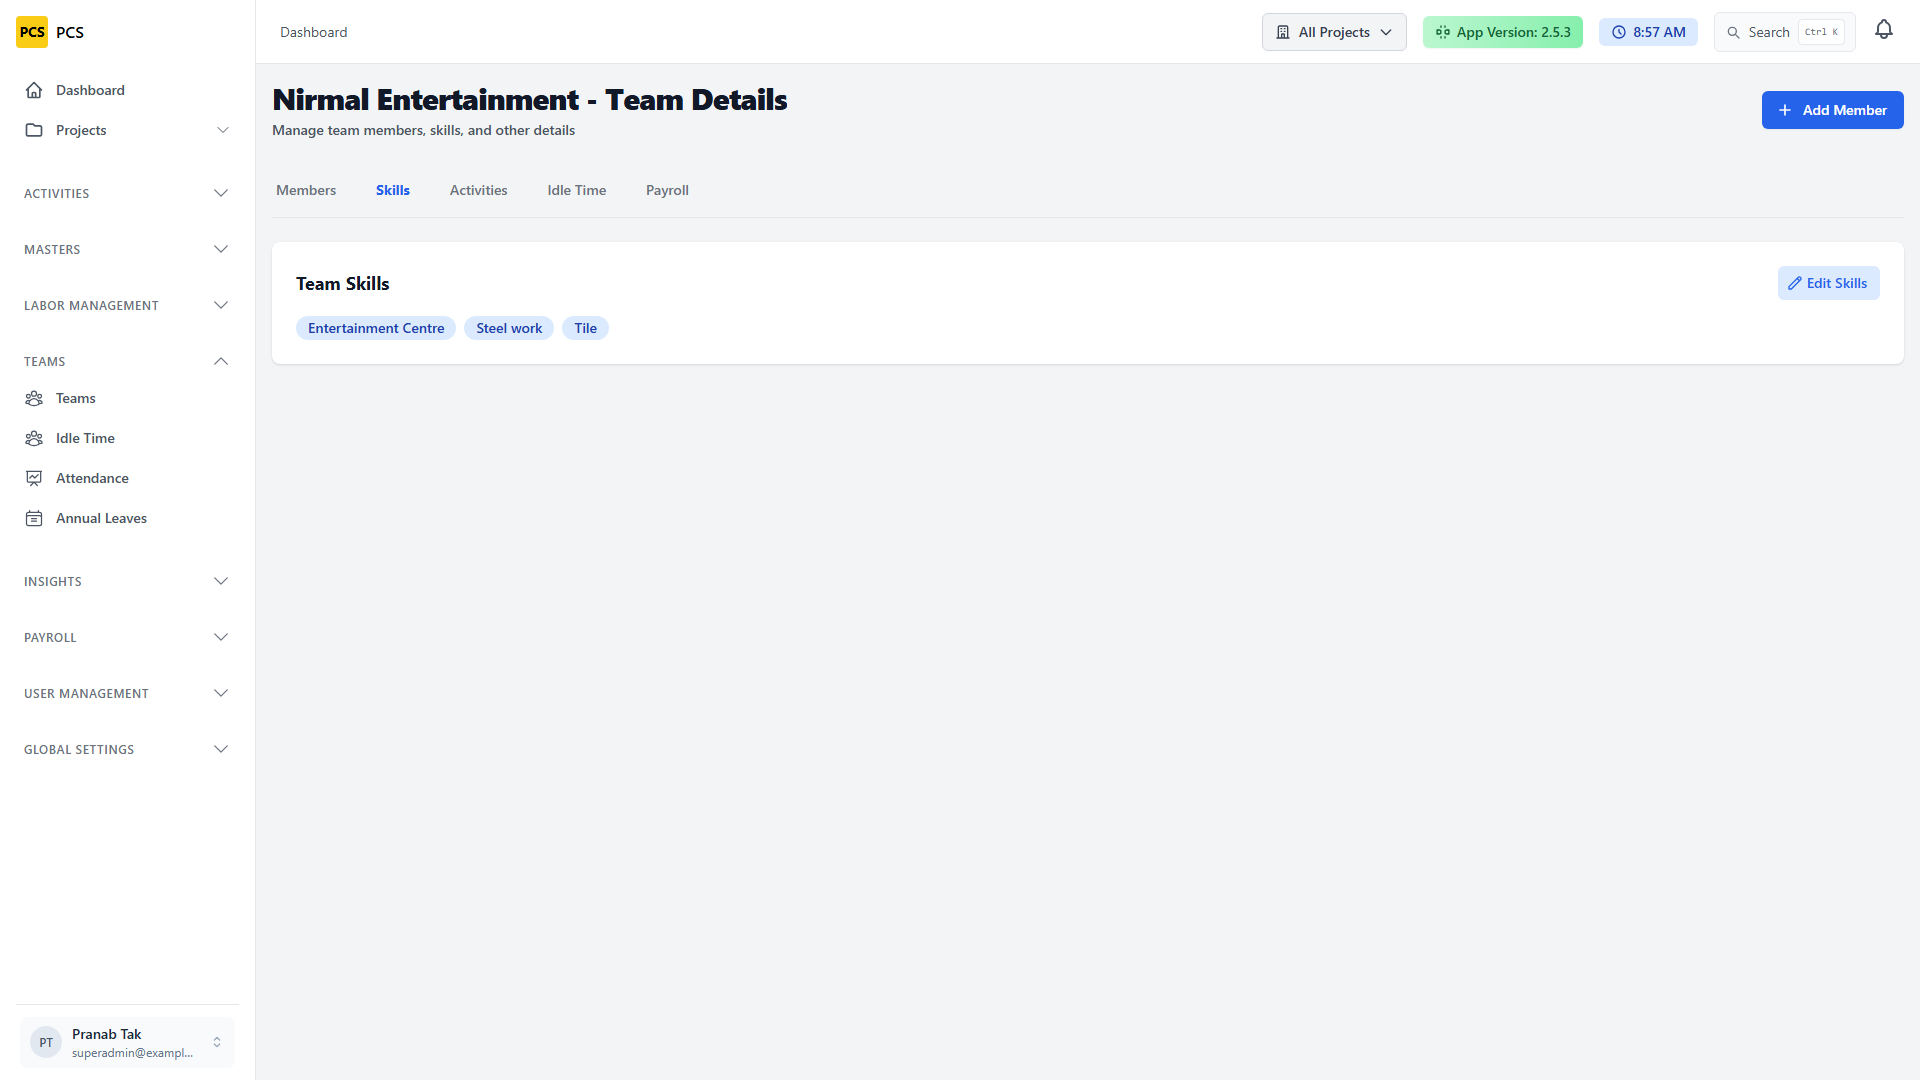
Task: Click the Steel work skill tag
Action: [509, 328]
